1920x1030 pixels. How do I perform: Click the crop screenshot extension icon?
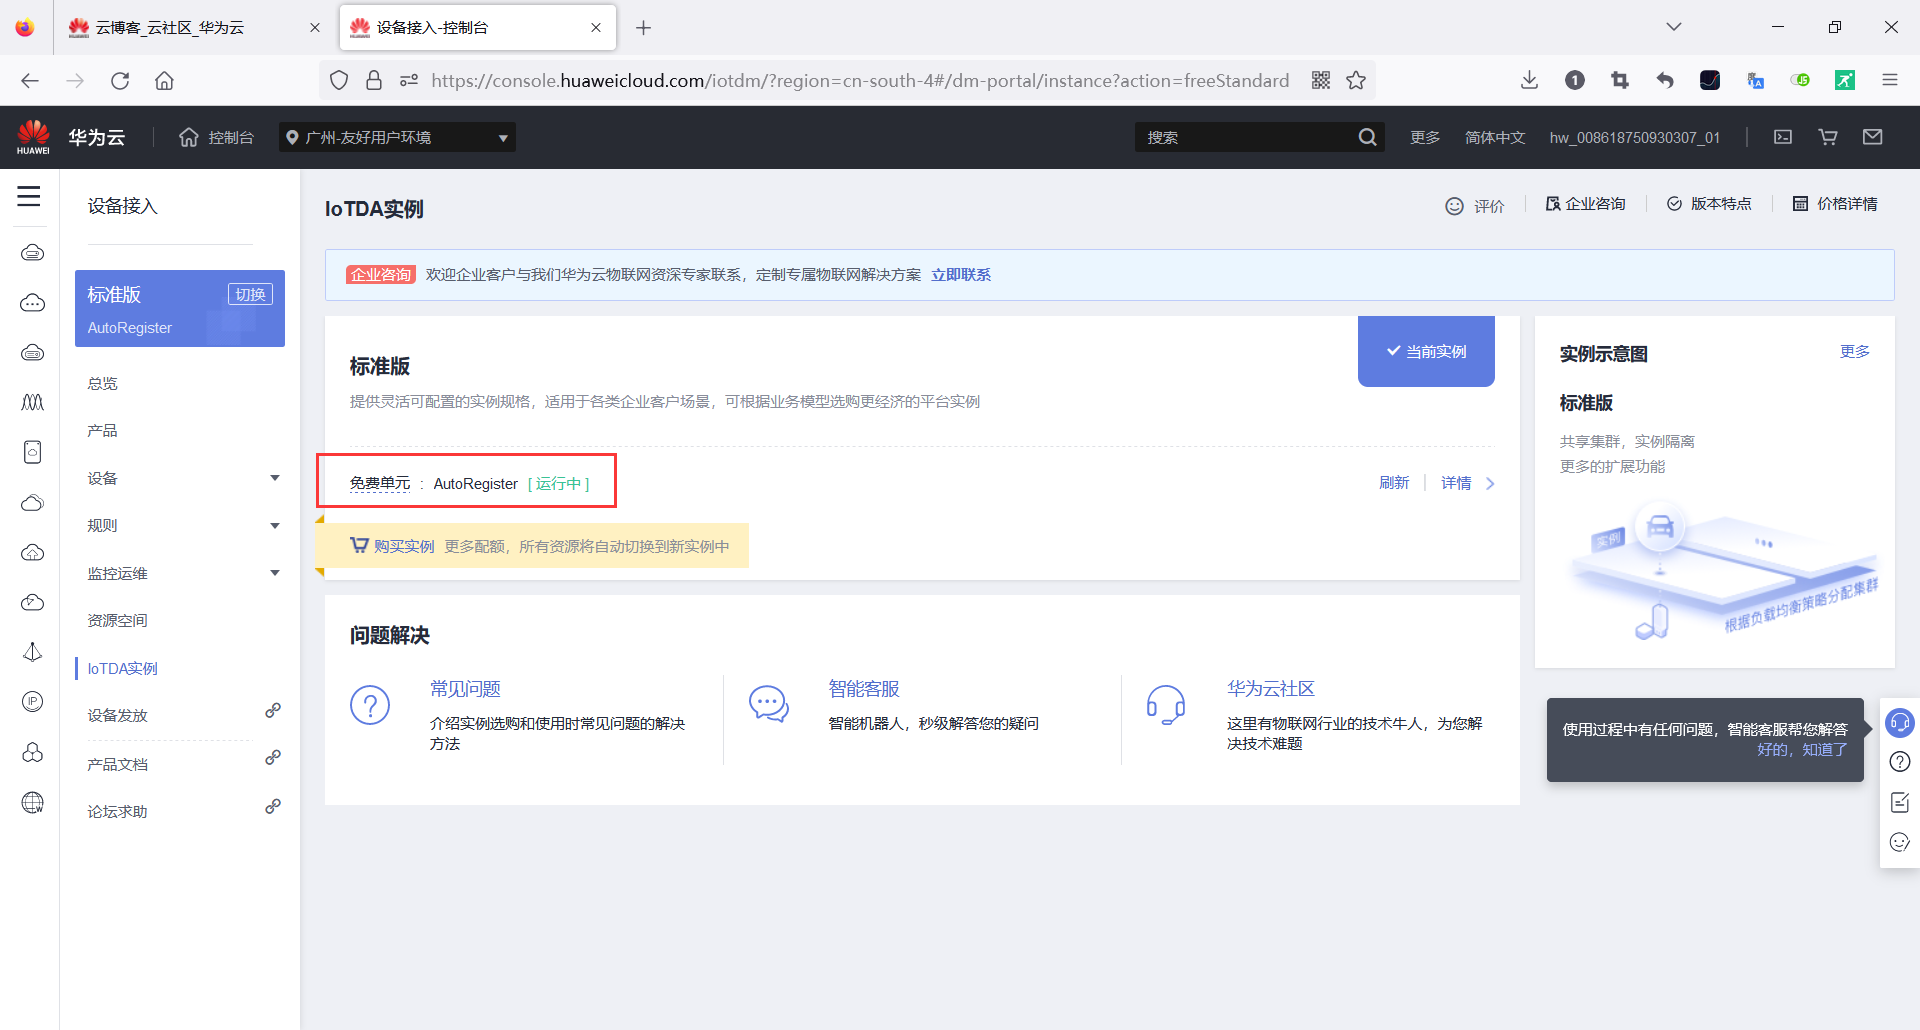pyautogui.click(x=1620, y=81)
